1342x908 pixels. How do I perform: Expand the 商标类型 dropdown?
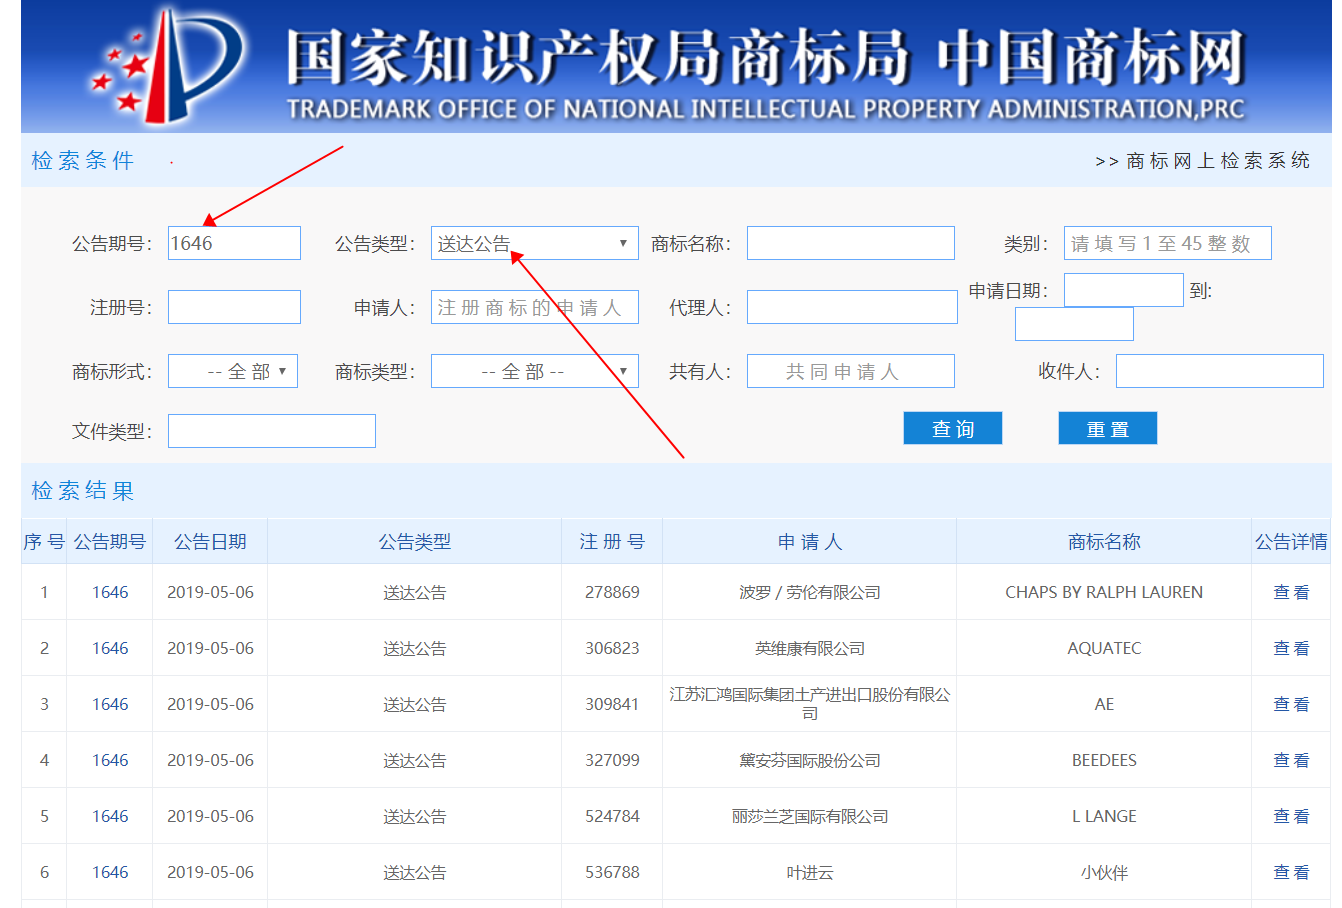535,371
